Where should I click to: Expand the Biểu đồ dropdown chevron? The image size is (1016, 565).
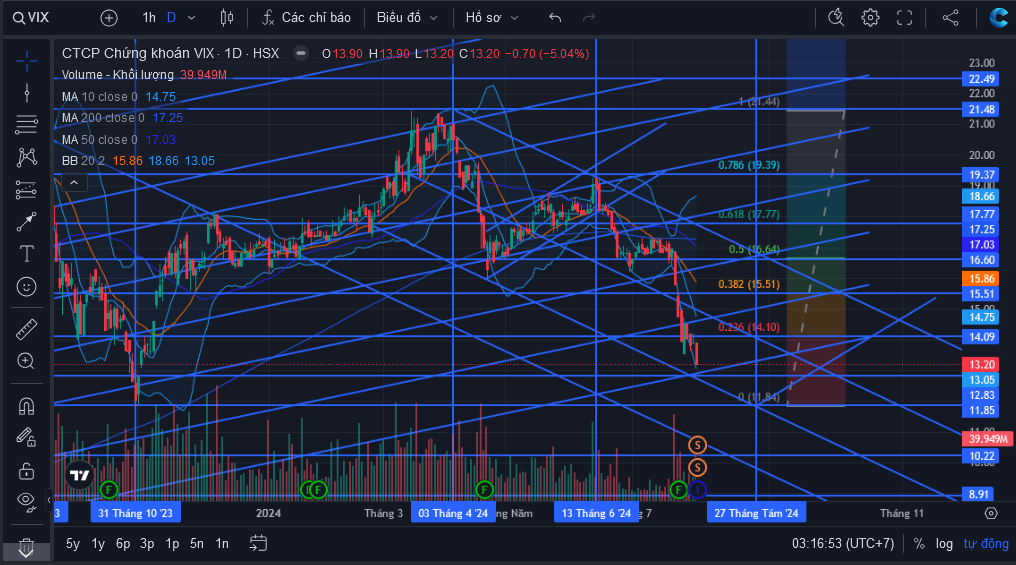pyautogui.click(x=433, y=18)
